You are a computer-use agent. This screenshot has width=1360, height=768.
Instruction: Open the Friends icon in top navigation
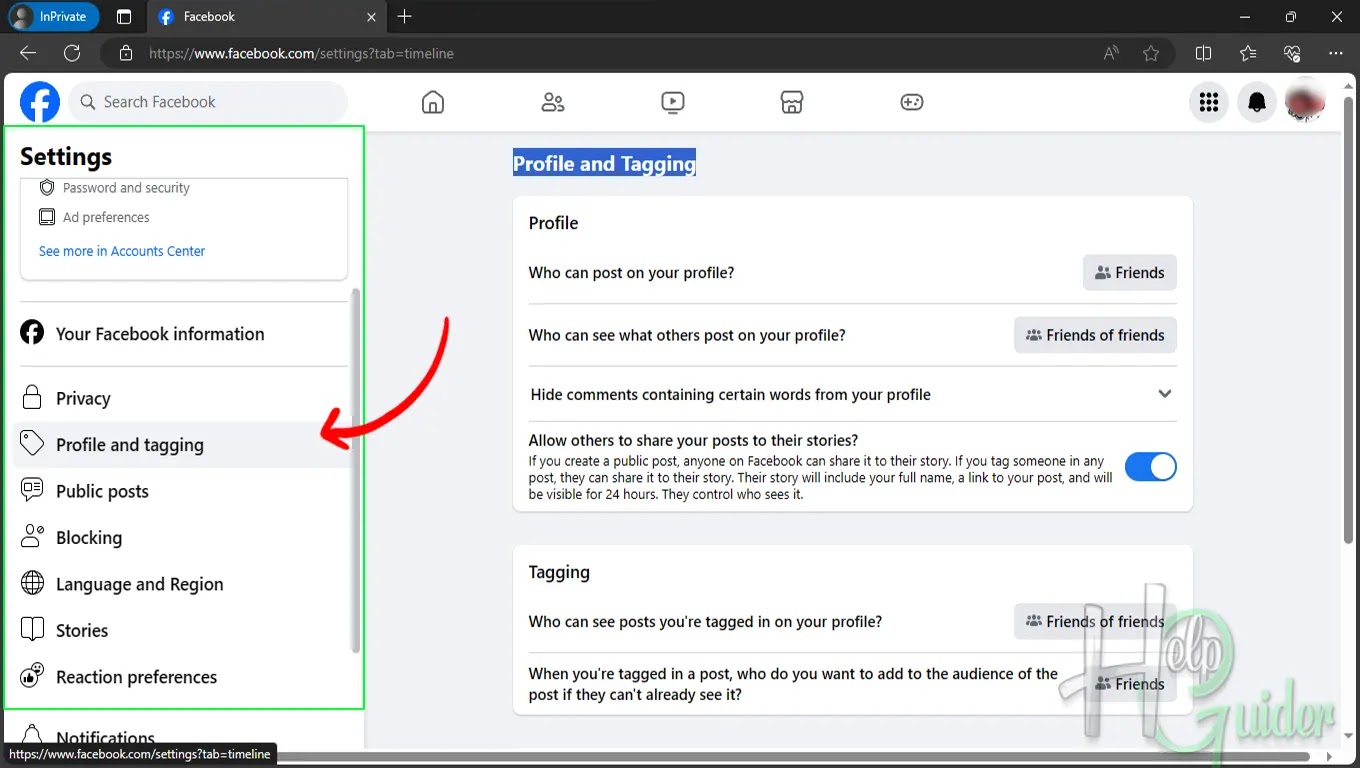tap(553, 102)
